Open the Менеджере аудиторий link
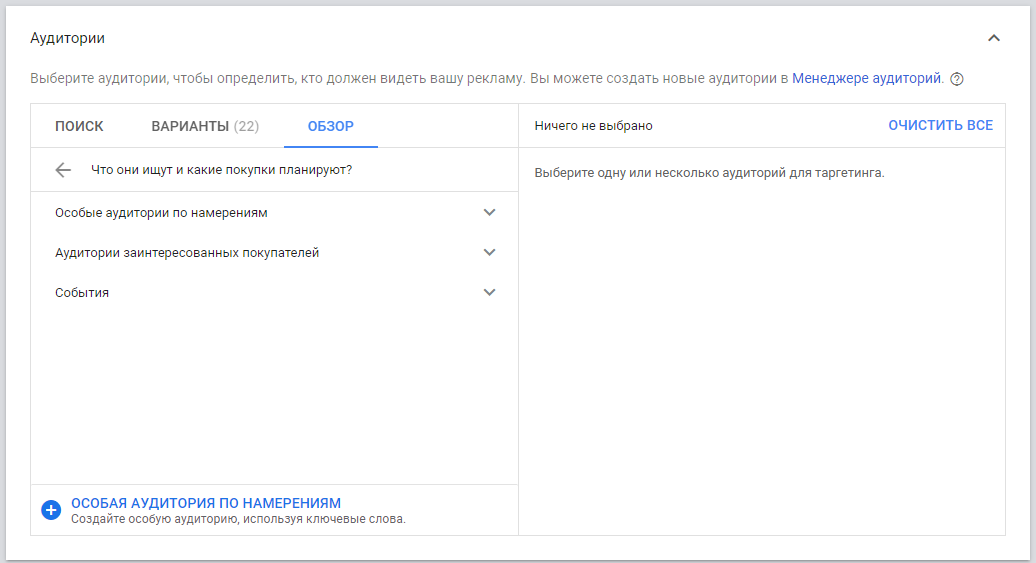Viewport: 1036px width, 563px height. tap(866, 78)
